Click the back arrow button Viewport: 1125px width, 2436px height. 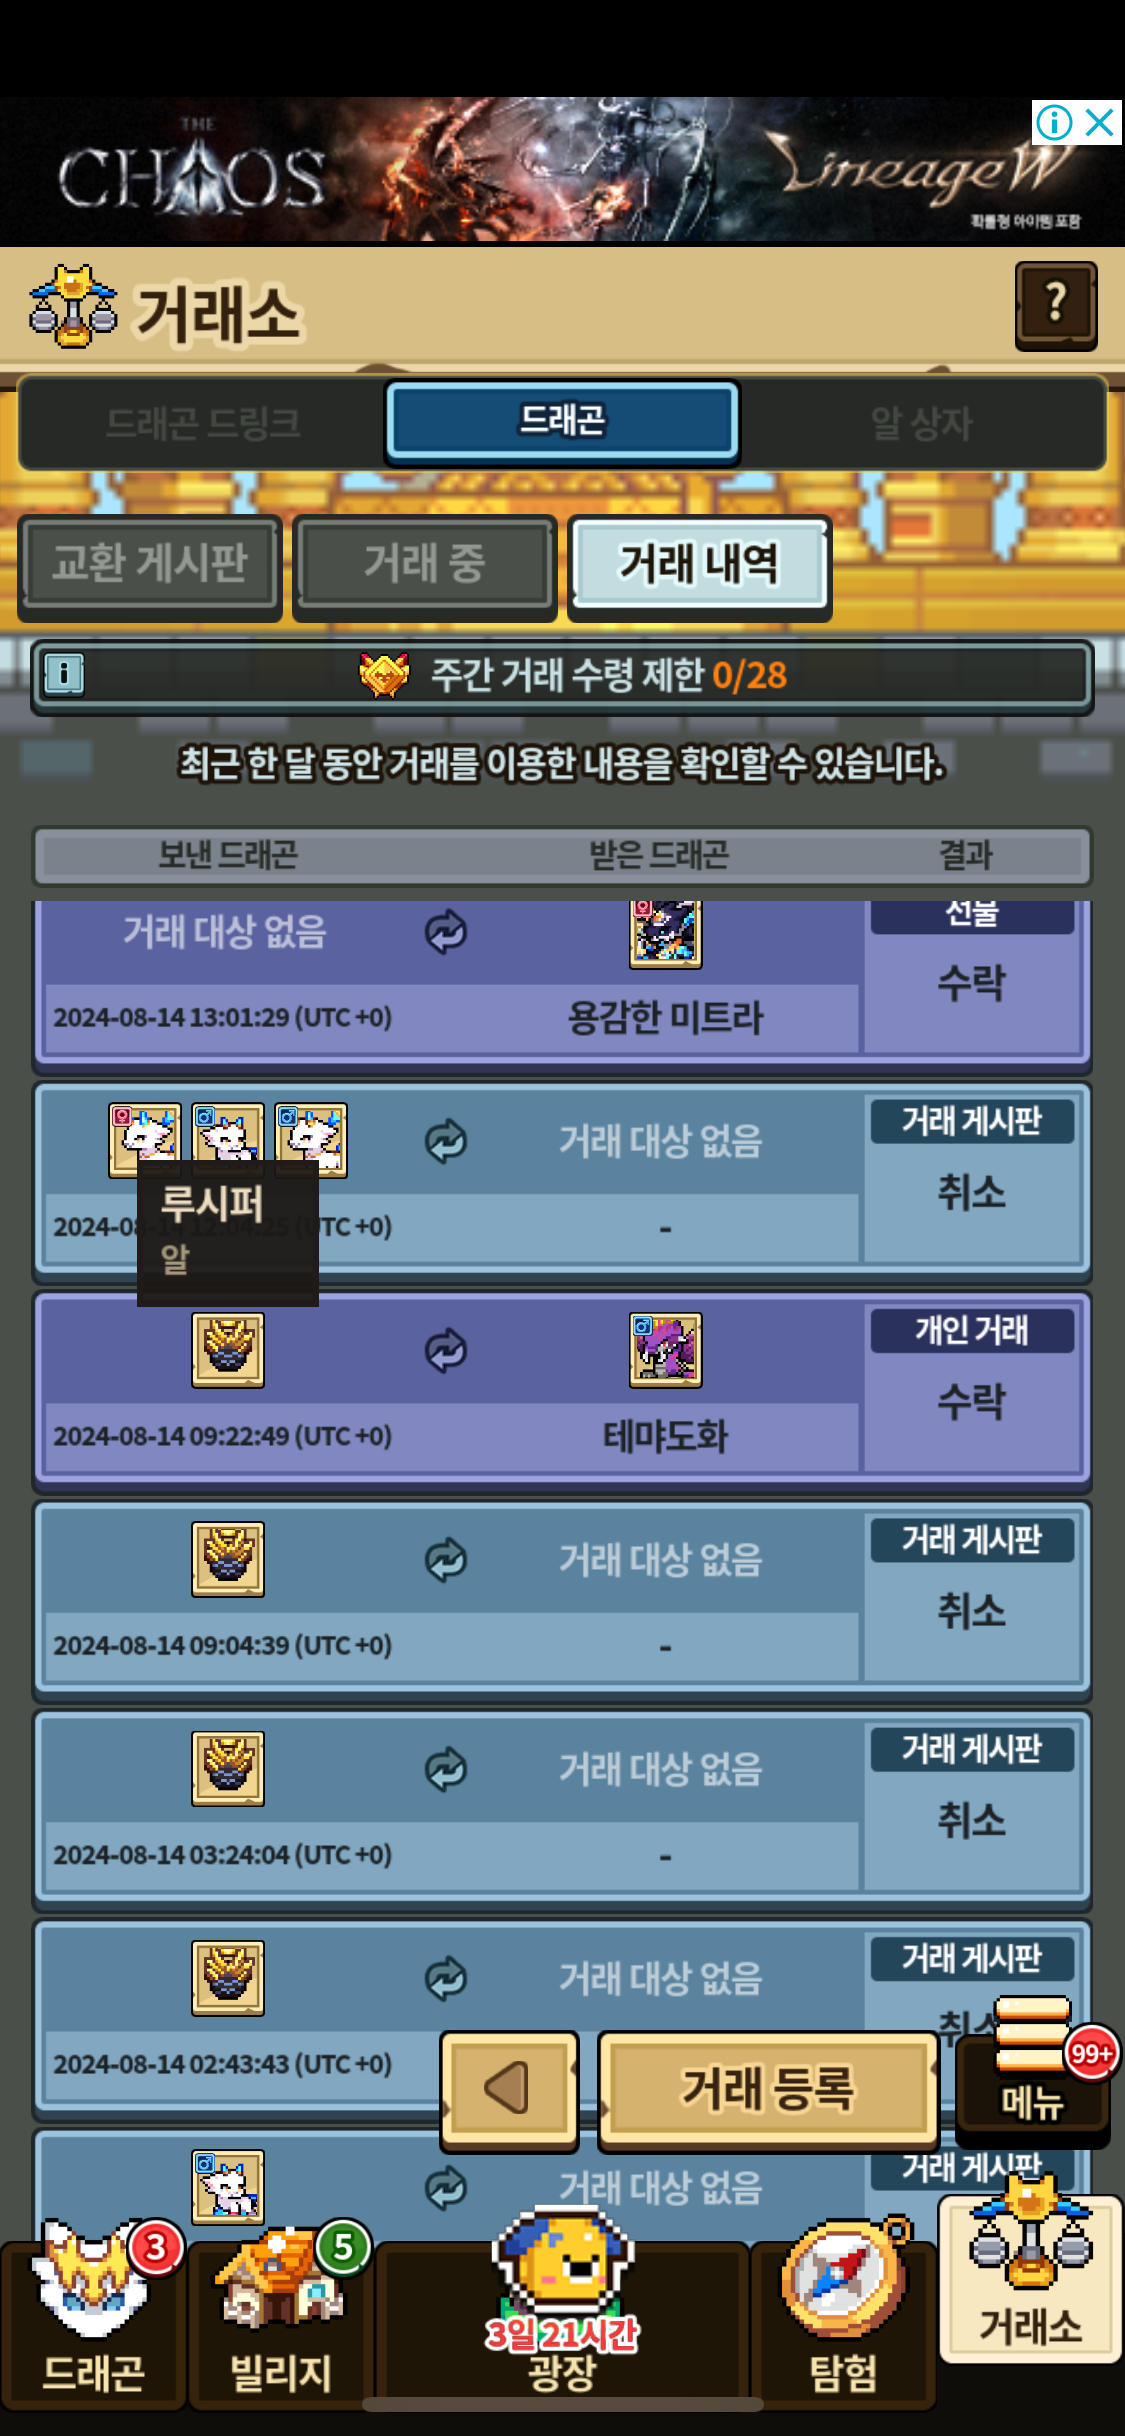pos(509,2089)
